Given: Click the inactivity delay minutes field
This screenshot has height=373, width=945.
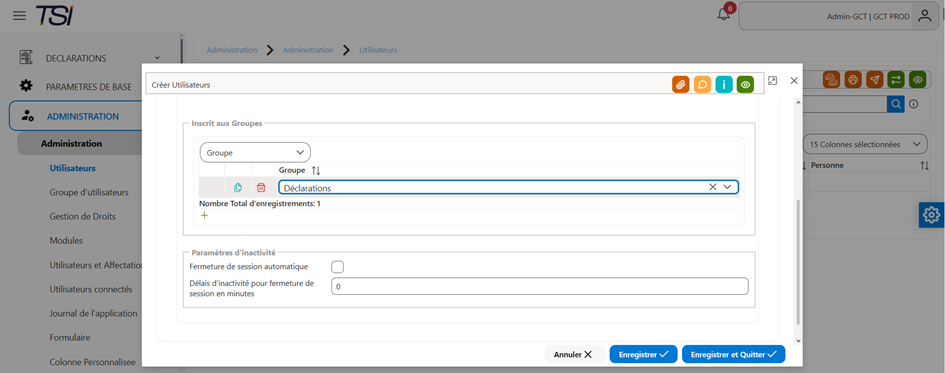Looking at the screenshot, I should 539,286.
